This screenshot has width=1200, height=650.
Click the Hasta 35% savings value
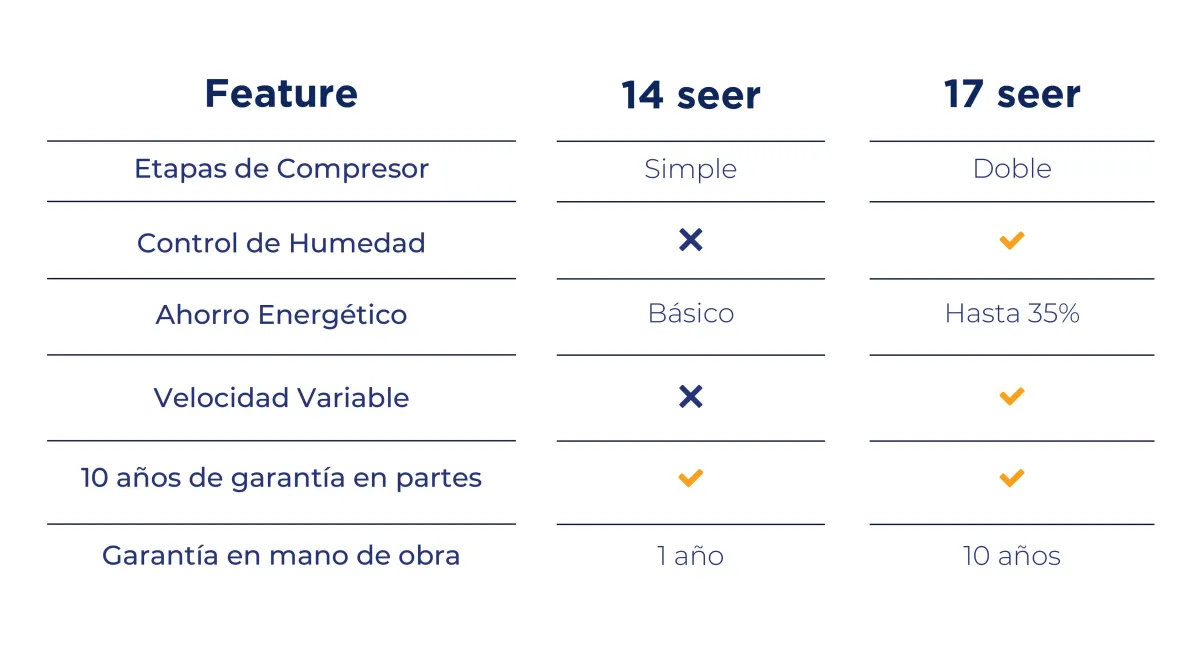point(1012,314)
